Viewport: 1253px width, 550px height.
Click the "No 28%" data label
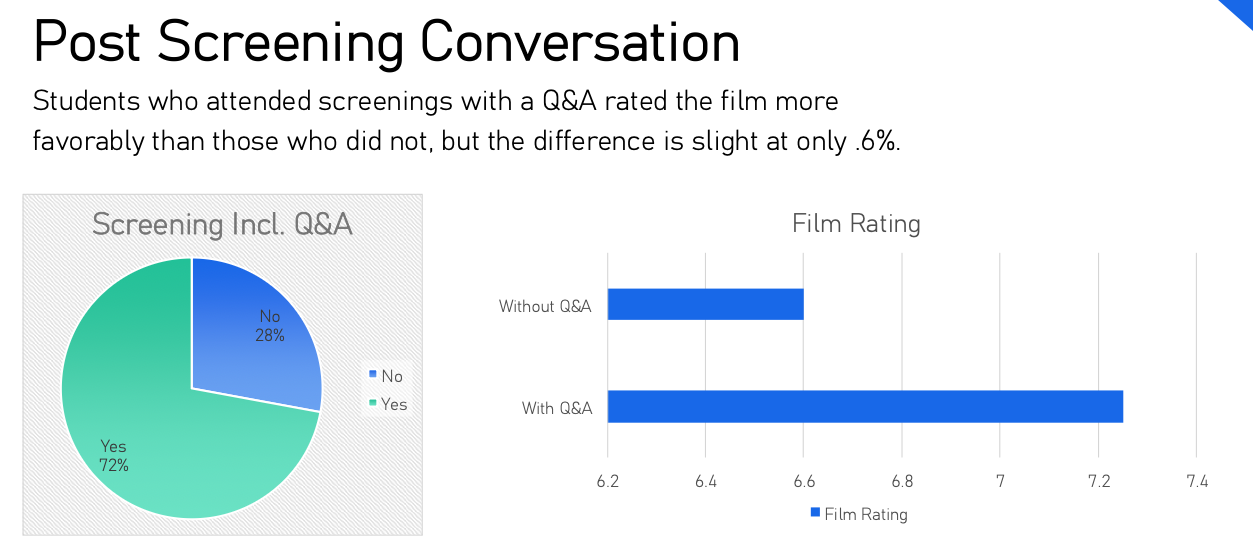click(x=270, y=326)
